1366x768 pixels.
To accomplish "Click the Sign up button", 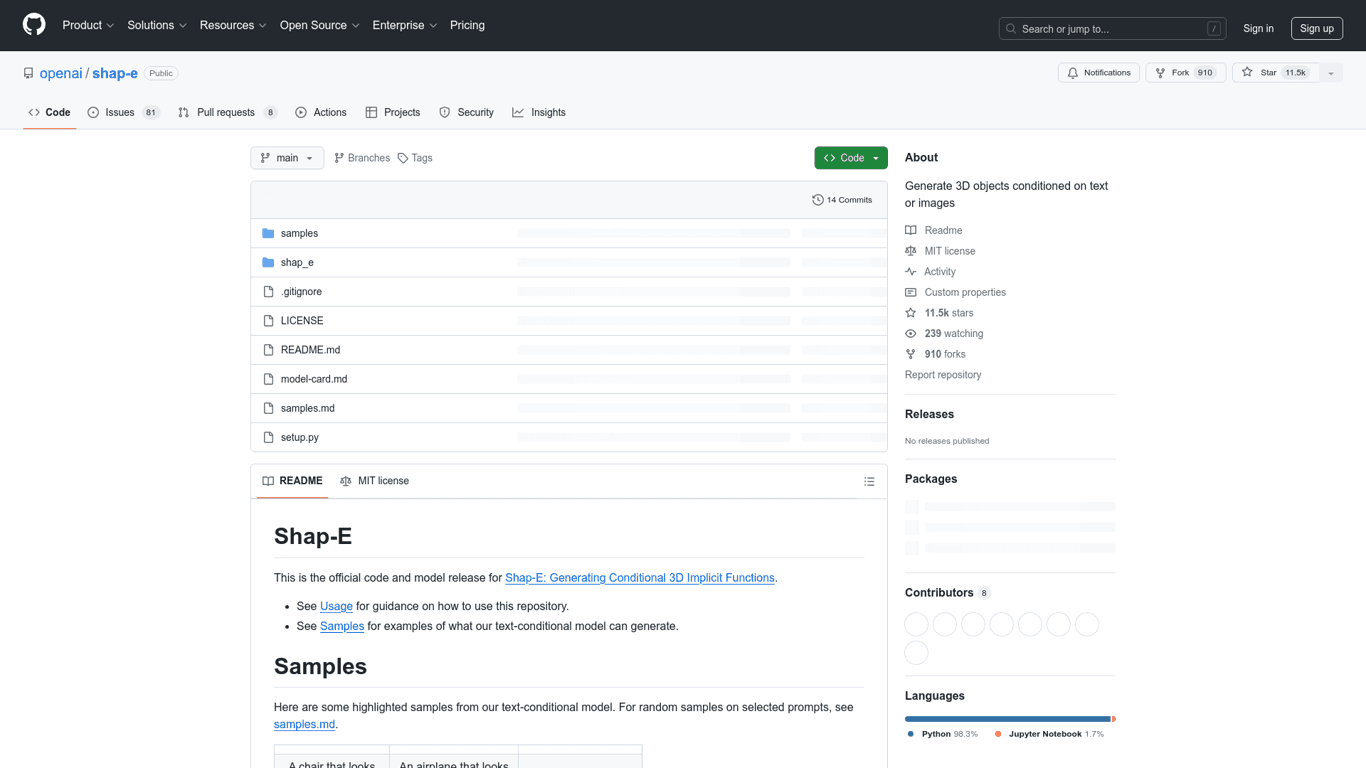I will click(x=1316, y=29).
